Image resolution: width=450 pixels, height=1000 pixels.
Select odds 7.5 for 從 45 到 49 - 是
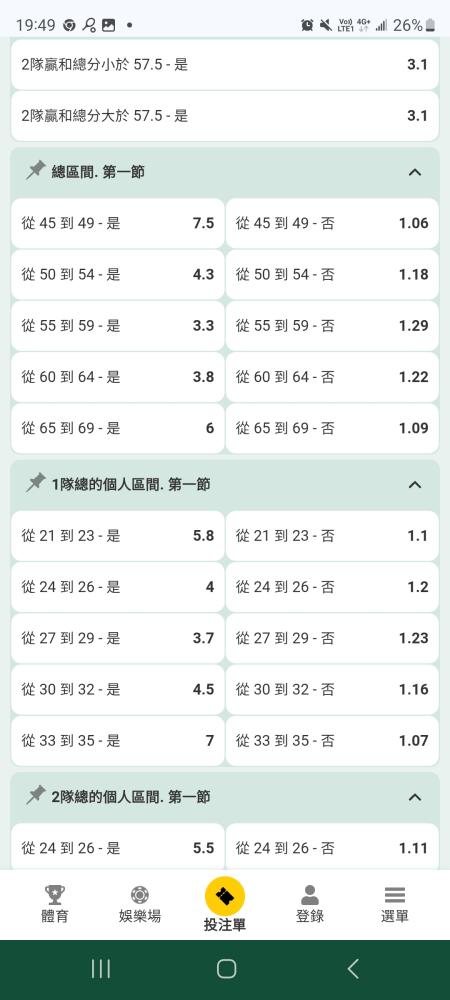(118, 223)
